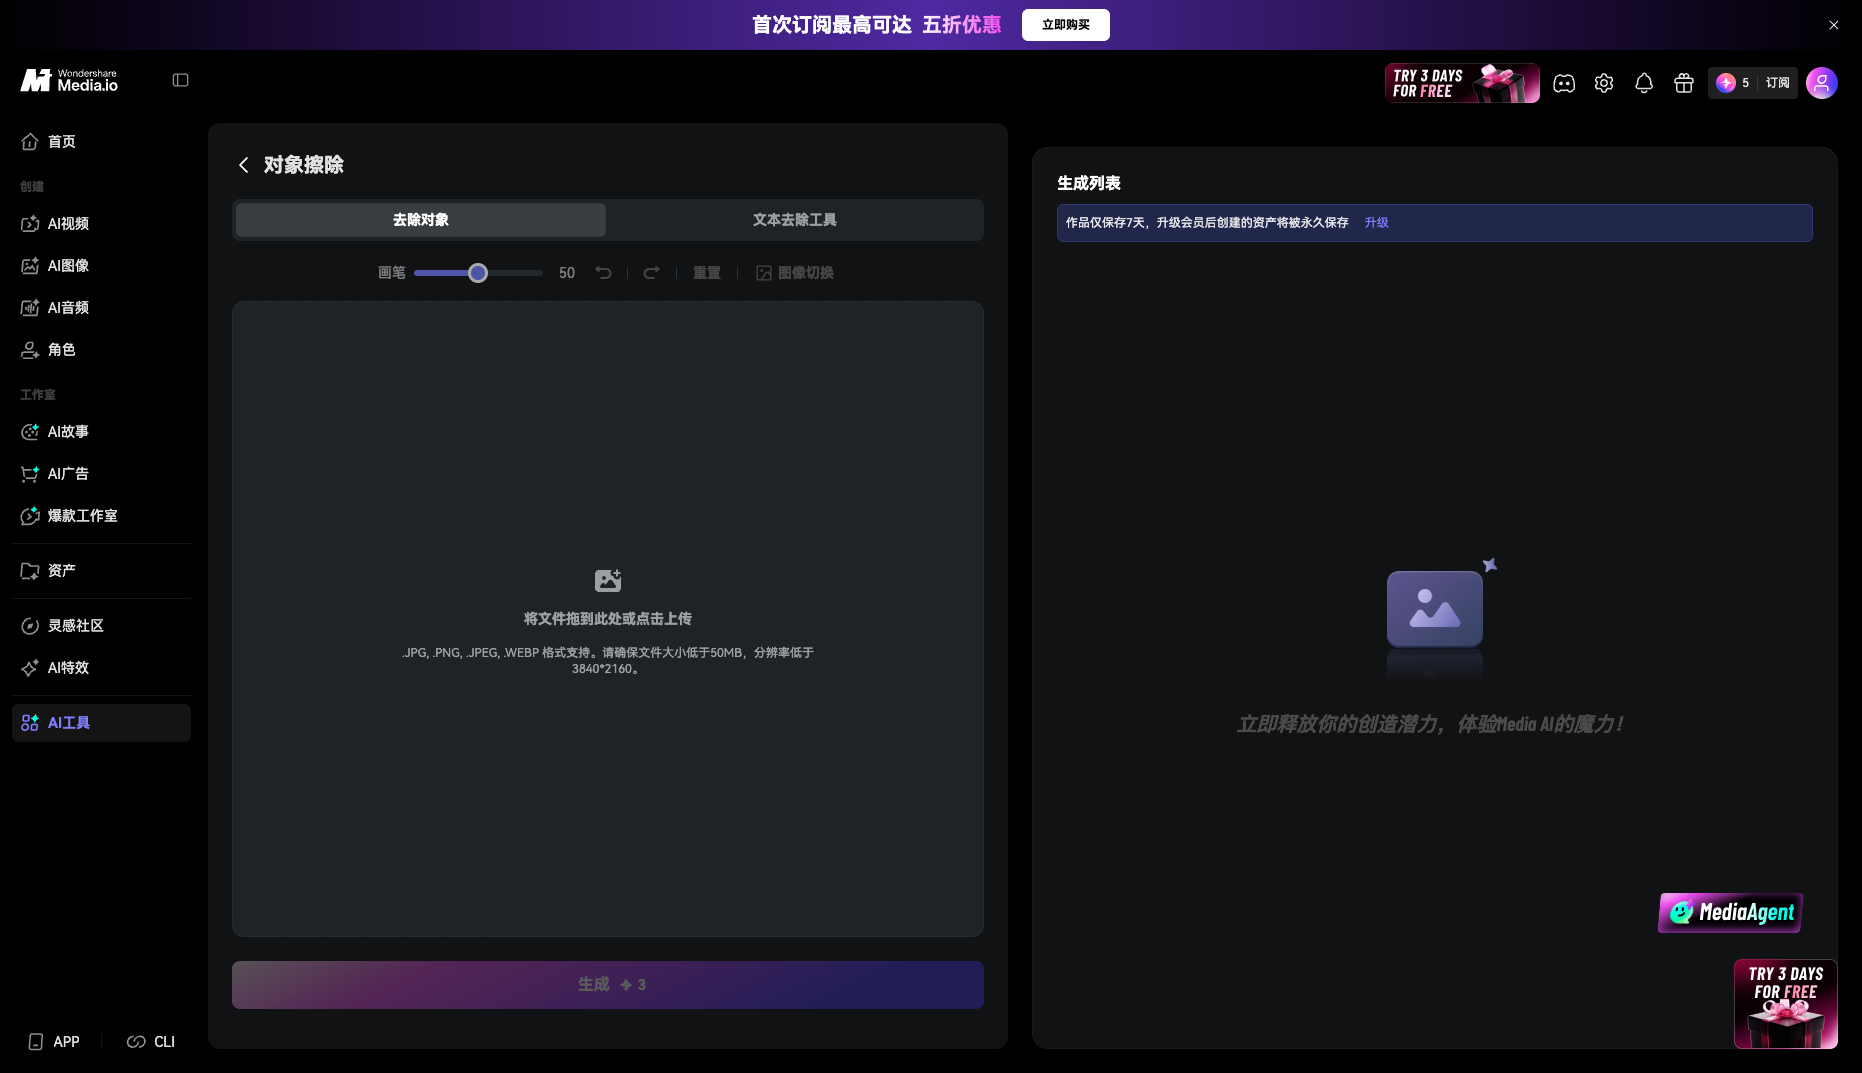Click the 图像切换 image switch button

[x=795, y=272]
